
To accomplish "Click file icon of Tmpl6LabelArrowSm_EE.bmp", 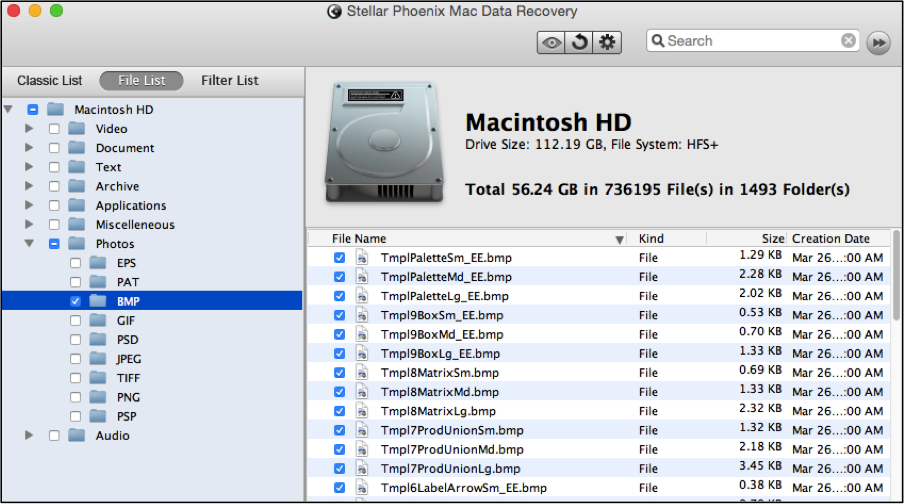I will point(361,487).
